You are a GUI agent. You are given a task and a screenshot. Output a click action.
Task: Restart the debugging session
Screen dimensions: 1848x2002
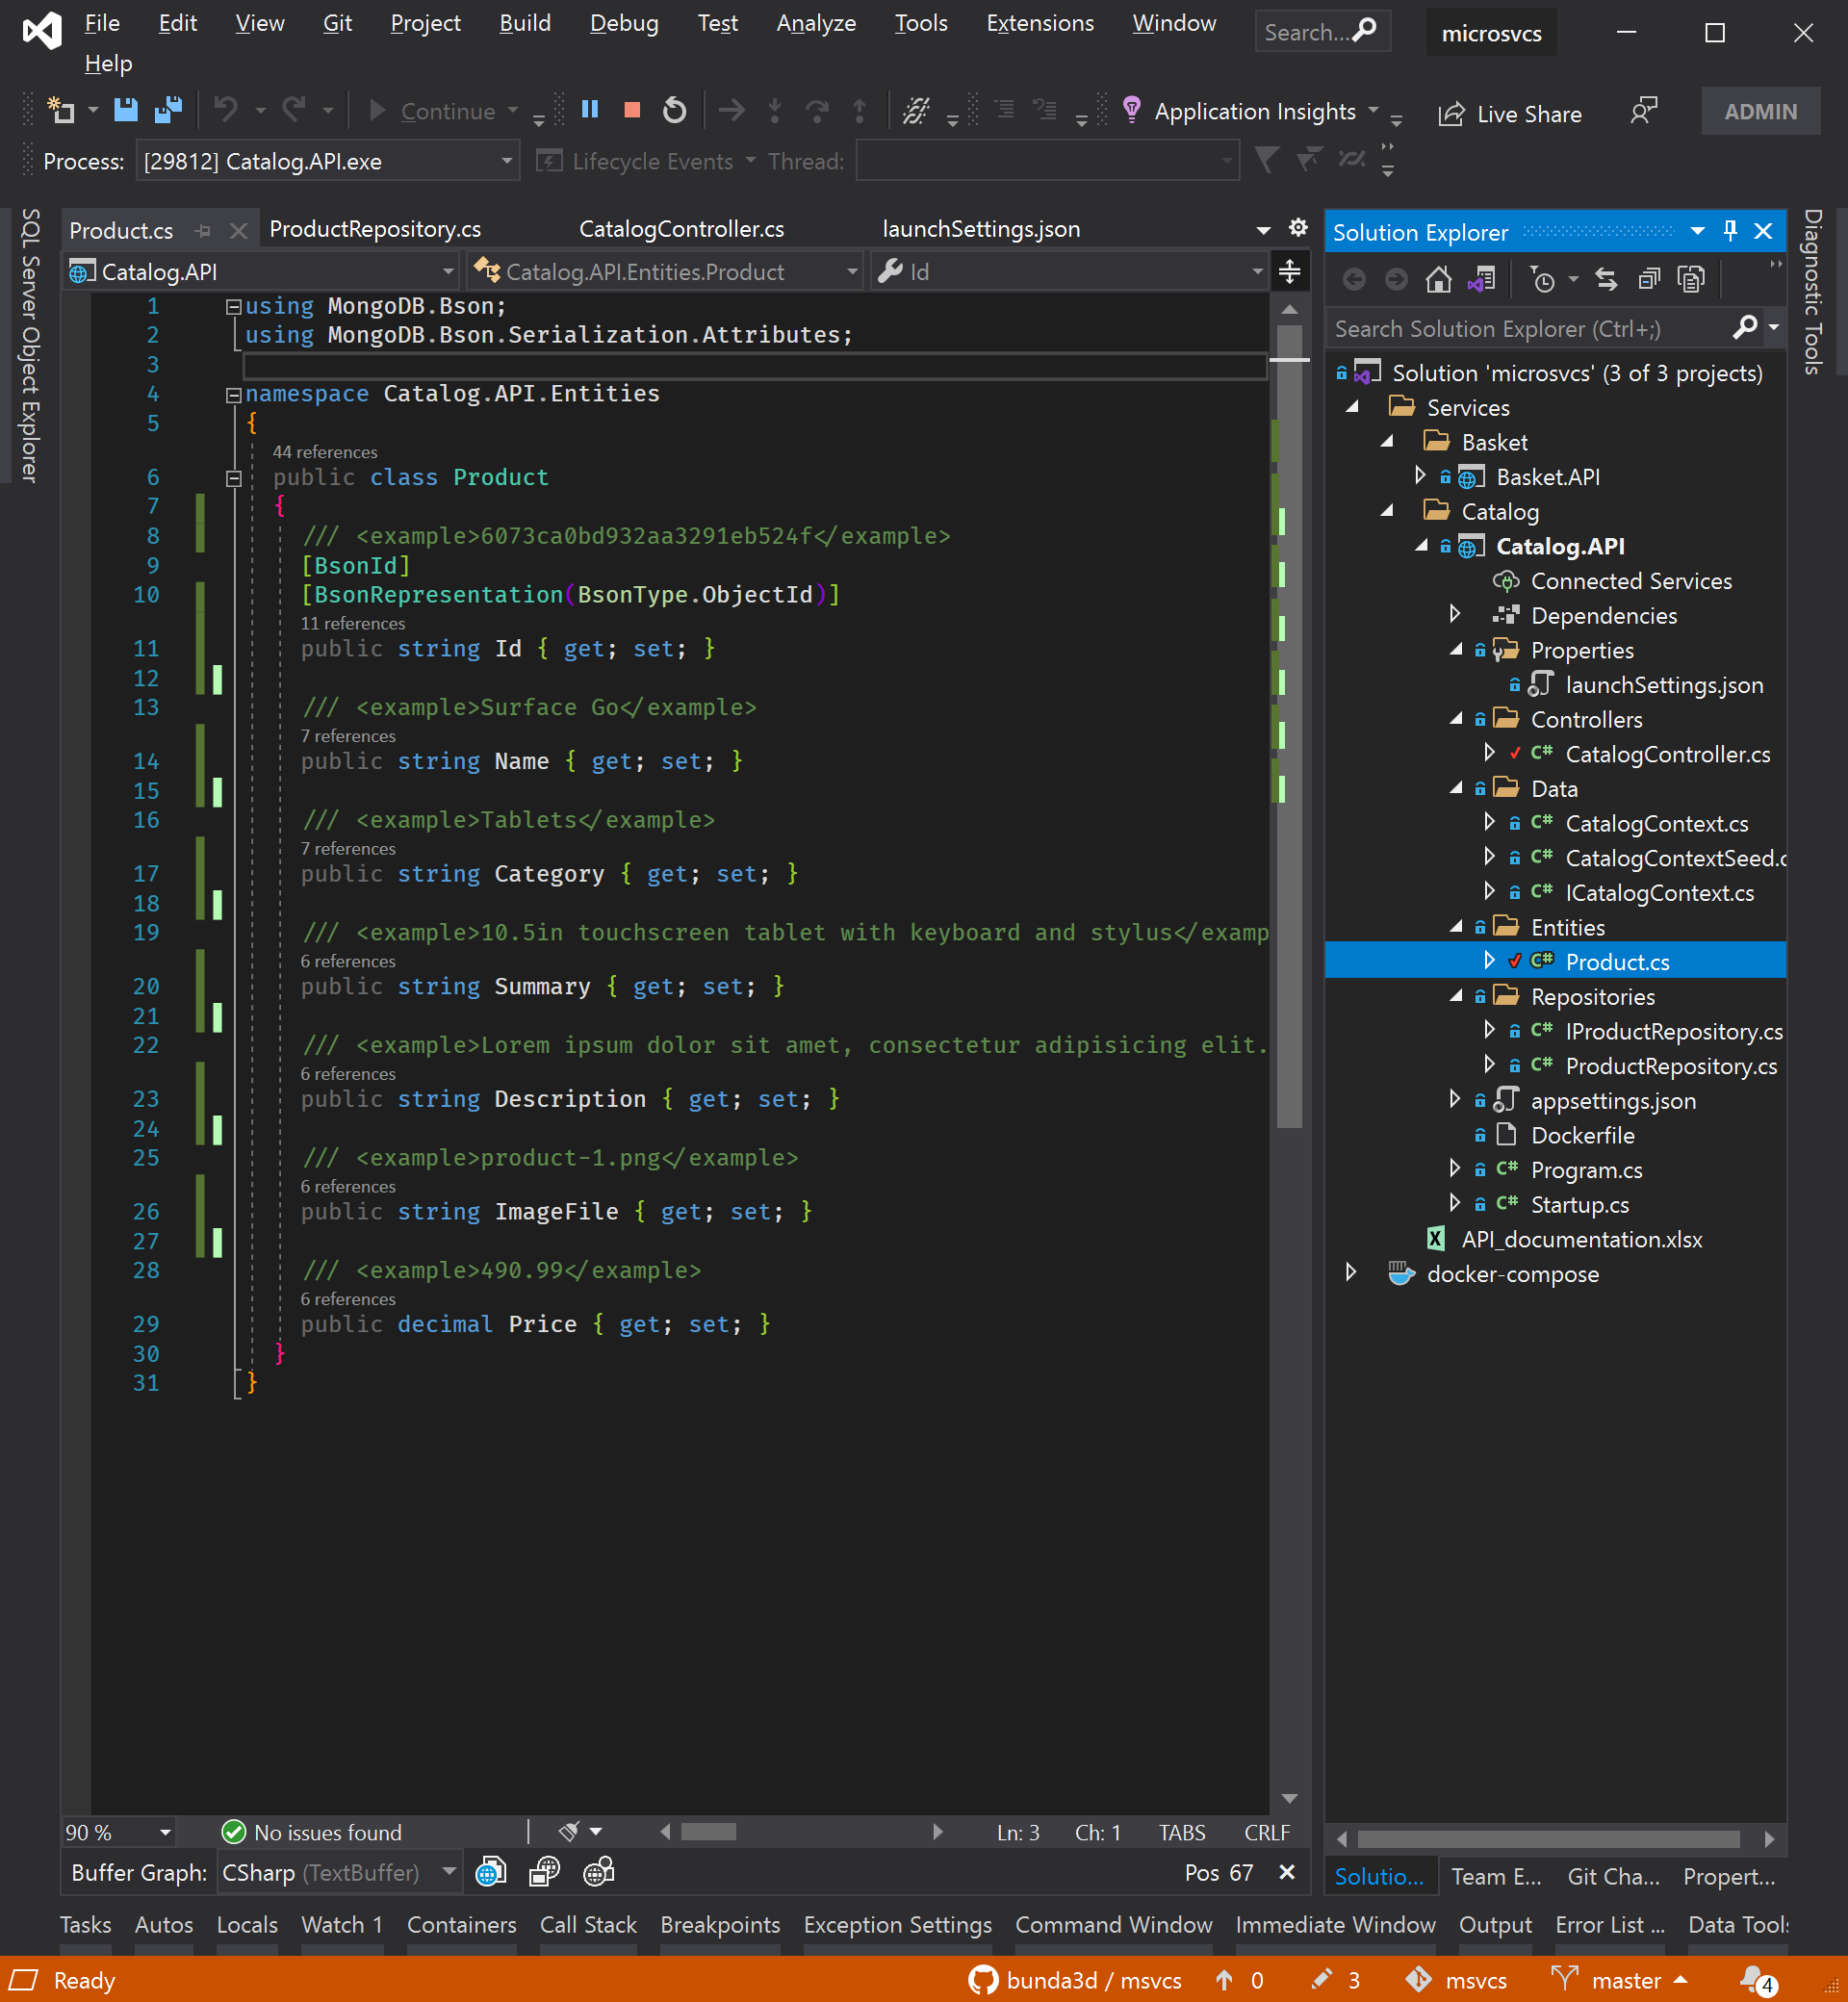(x=675, y=110)
